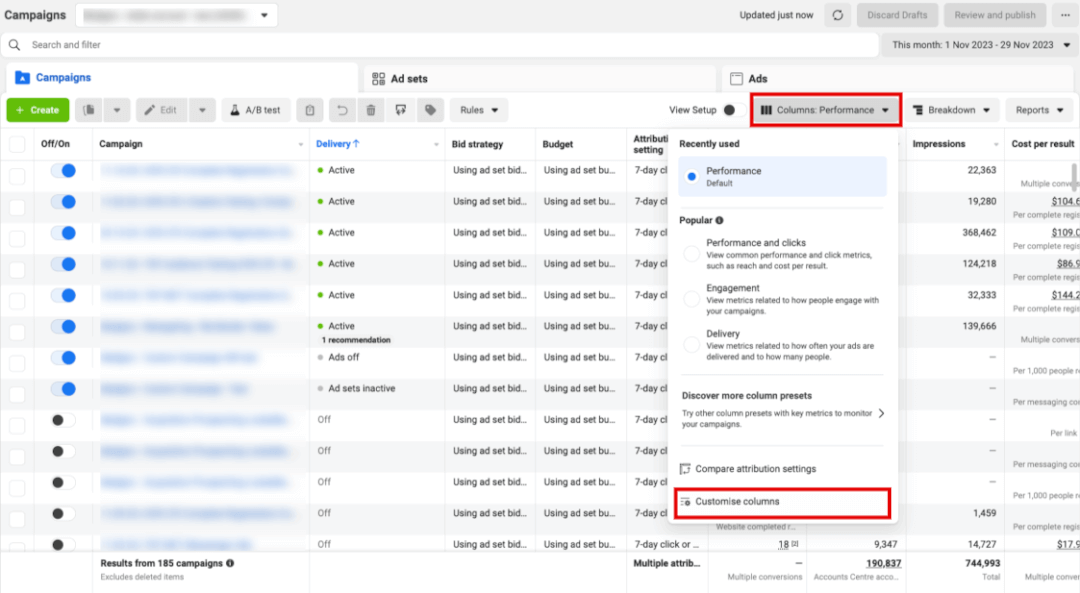Click the Bid strategy column header

coord(477,145)
